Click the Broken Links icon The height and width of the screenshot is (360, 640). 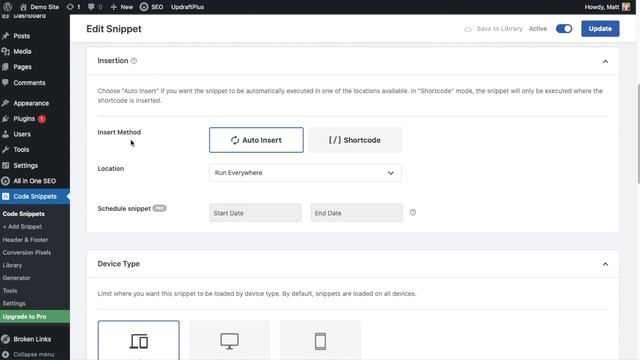pos(5,339)
